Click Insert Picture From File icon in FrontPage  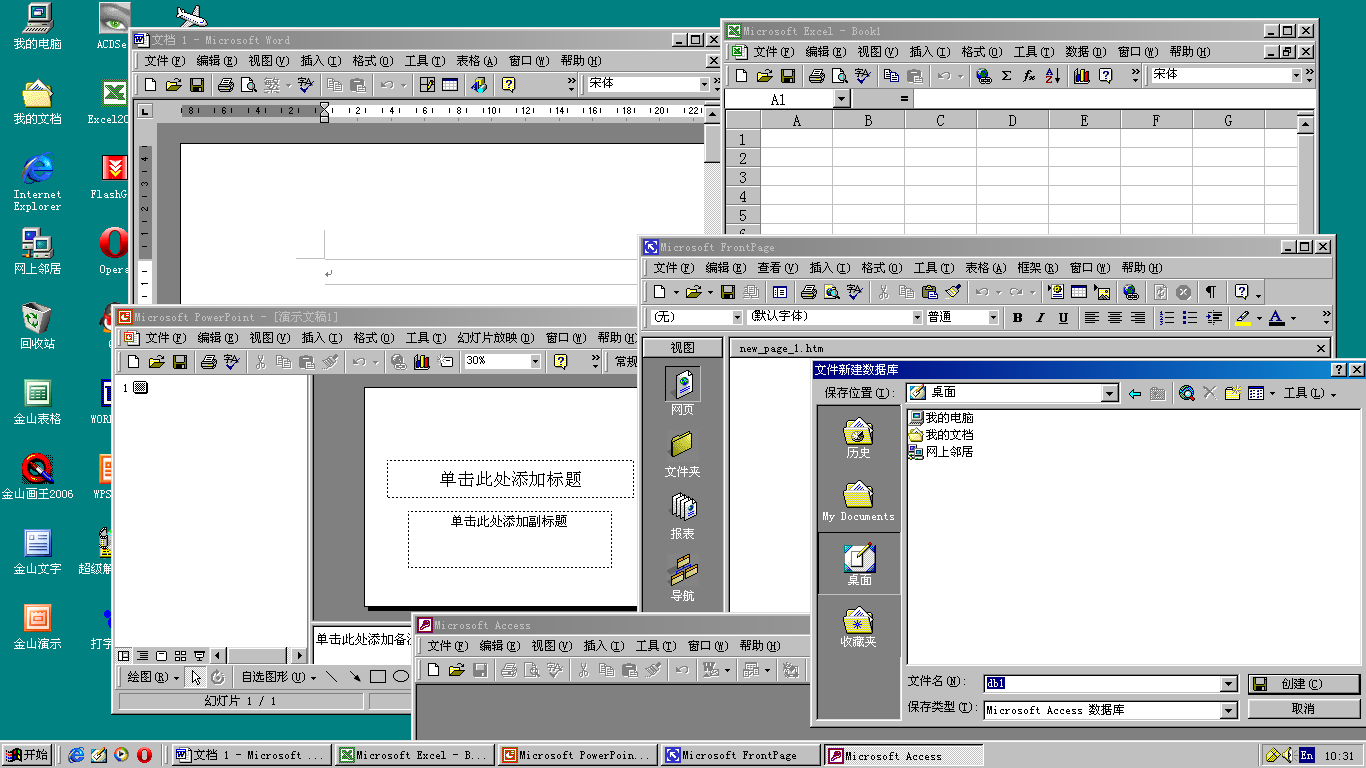click(1102, 292)
